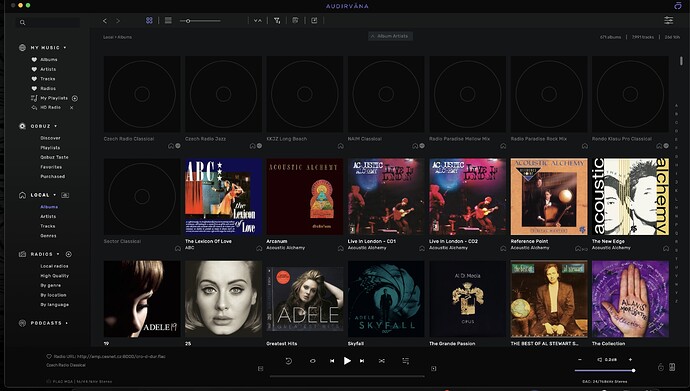690x391 pixels.
Task: Open the play queue icon
Action: (406, 361)
